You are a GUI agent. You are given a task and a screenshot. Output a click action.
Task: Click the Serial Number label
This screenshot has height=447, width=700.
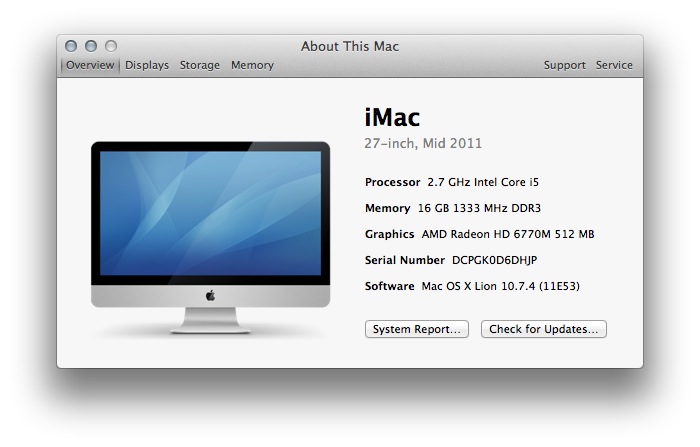404,260
